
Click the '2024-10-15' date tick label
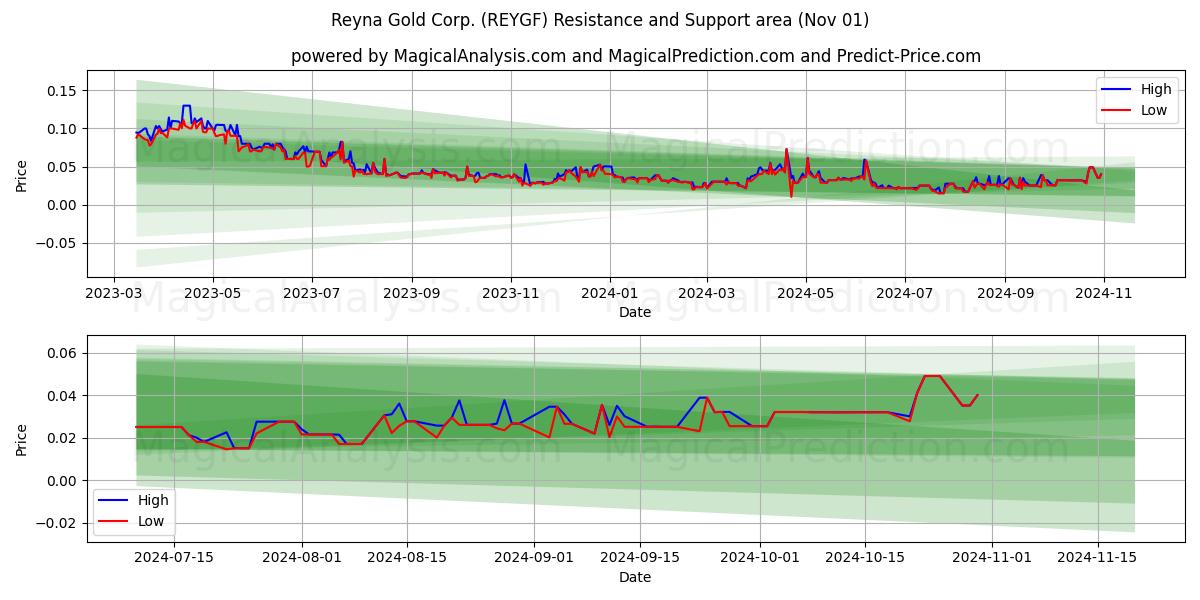pyautogui.click(x=865, y=559)
